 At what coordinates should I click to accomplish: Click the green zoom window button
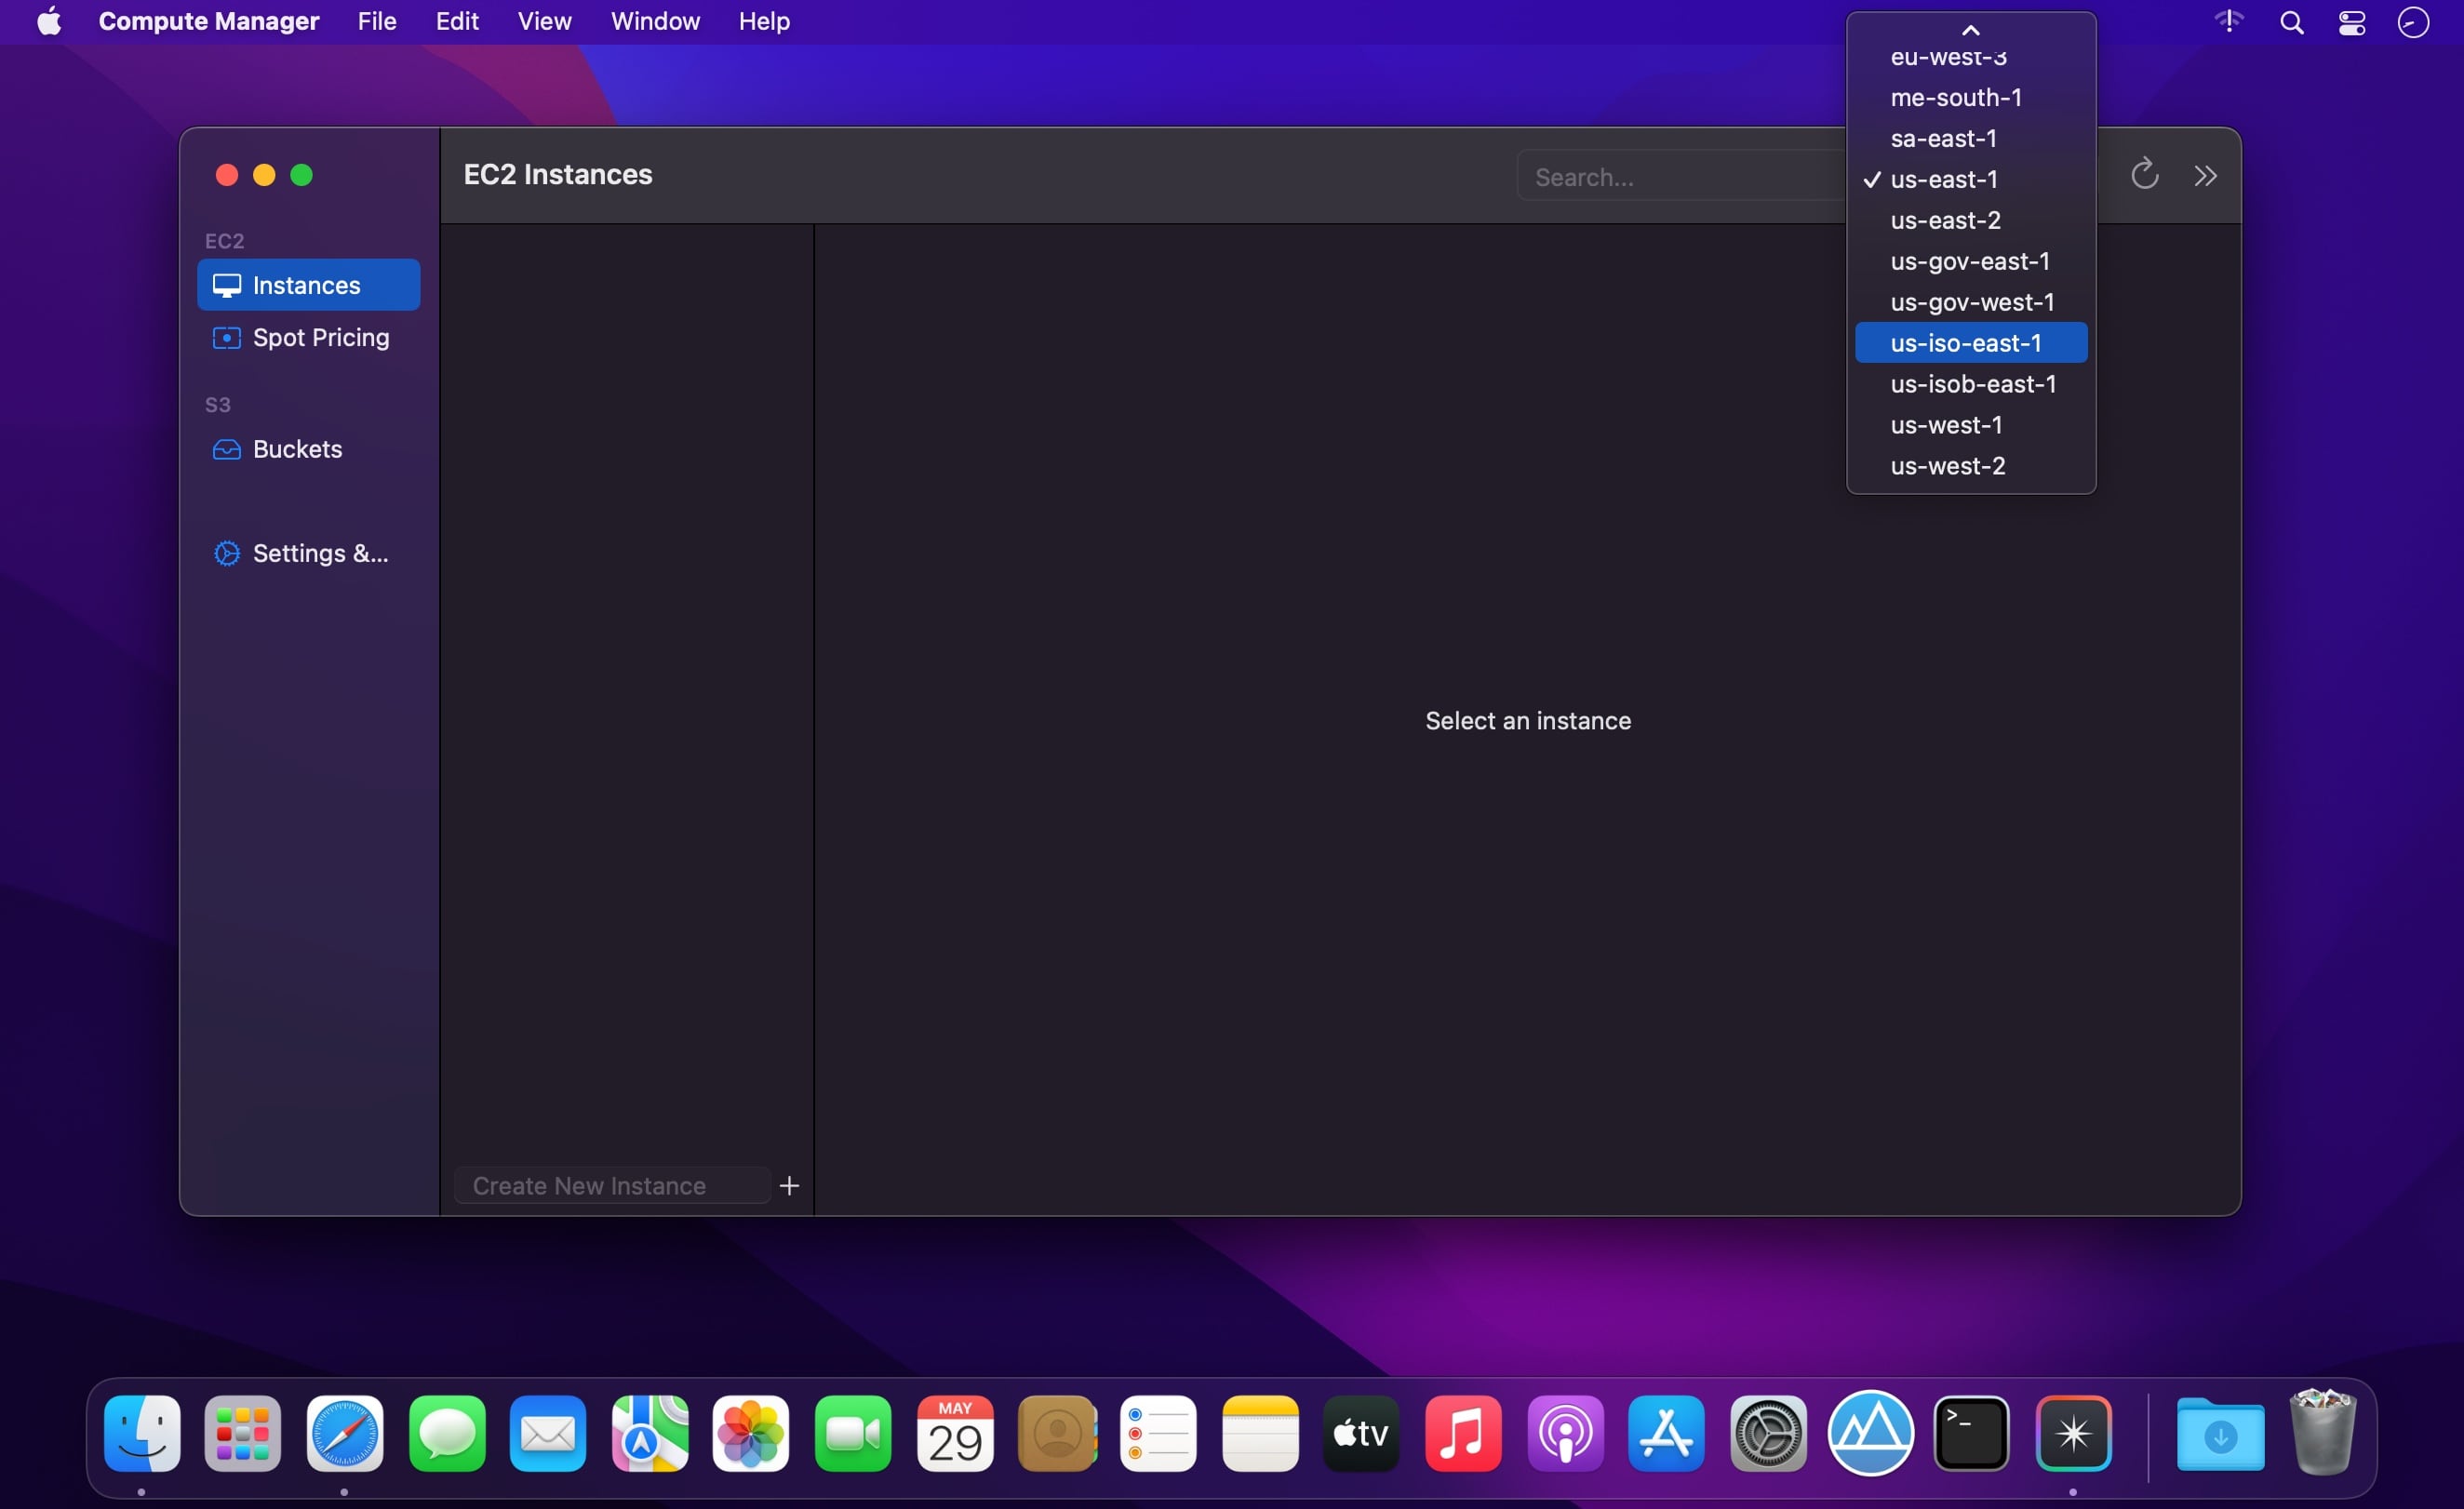[x=301, y=175]
